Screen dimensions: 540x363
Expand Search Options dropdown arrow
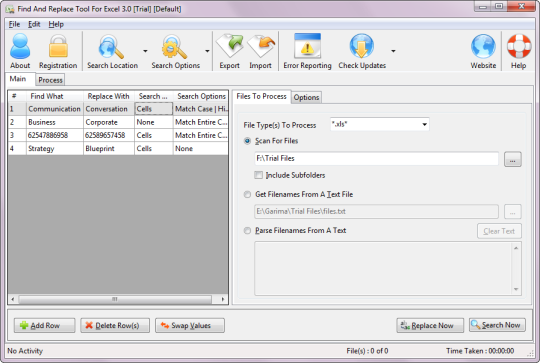coord(207,51)
